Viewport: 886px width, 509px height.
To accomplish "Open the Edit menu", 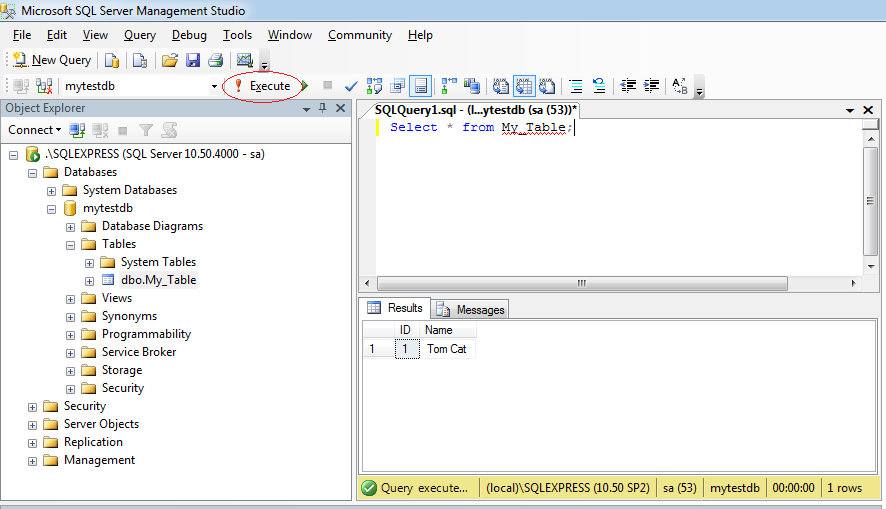I will (x=57, y=35).
